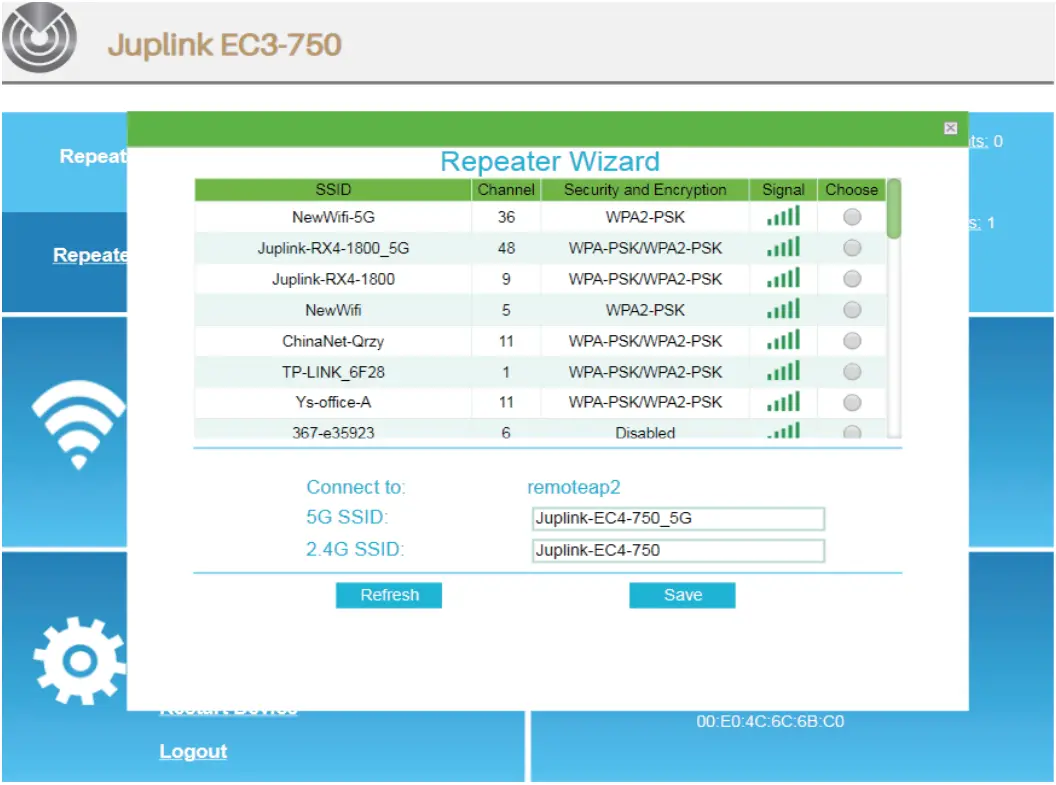Click the signal bars for NewWifi-5G
The width and height of the screenshot is (1056, 785).
782,215
